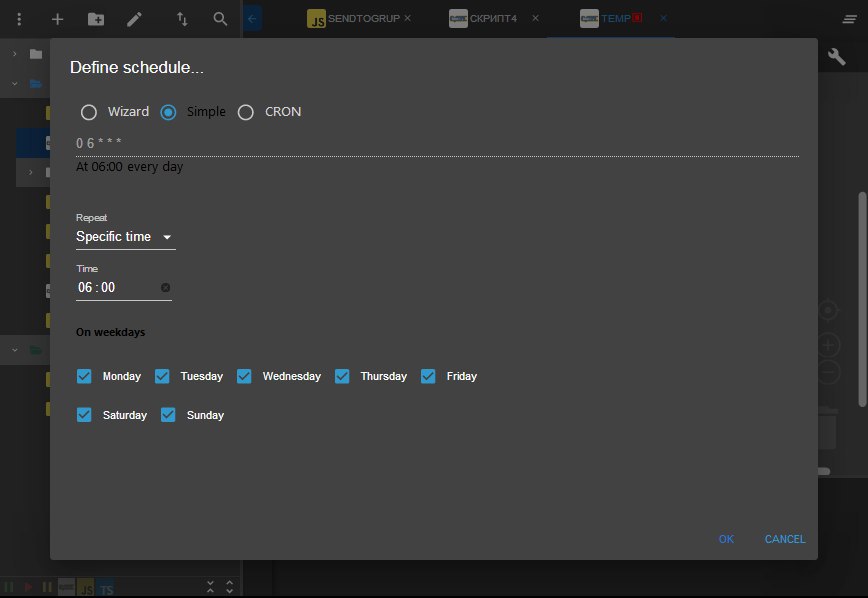Click the JS filter icon at bottom
This screenshot has height=598, width=868.
86,588
